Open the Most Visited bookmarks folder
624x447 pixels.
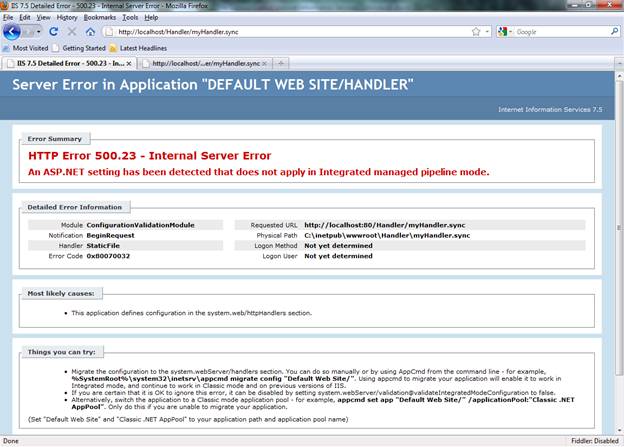point(26,48)
